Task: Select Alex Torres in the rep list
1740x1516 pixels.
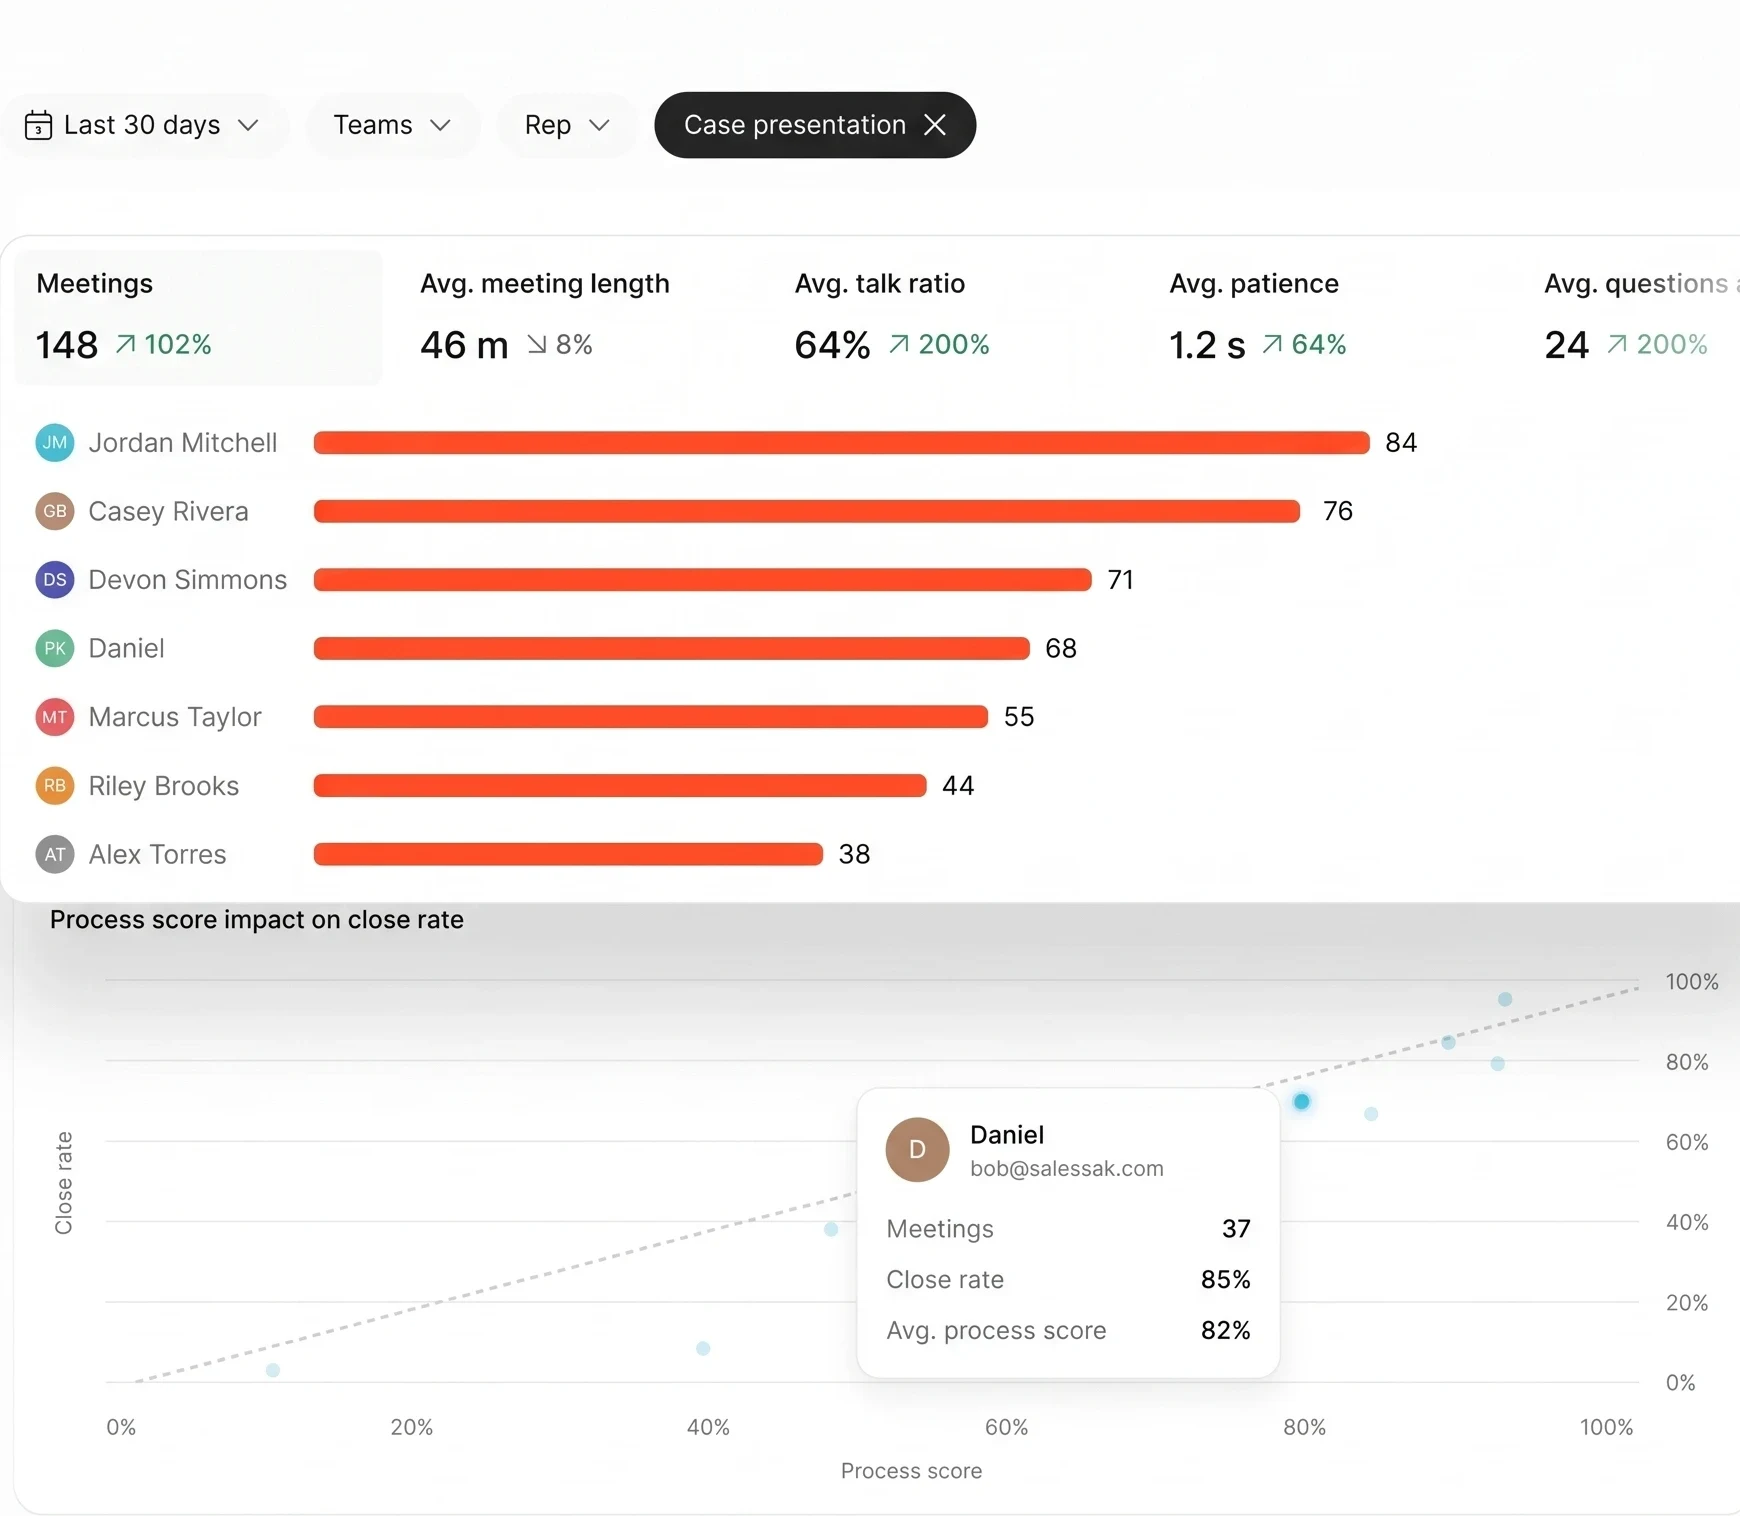Action: coord(157,854)
